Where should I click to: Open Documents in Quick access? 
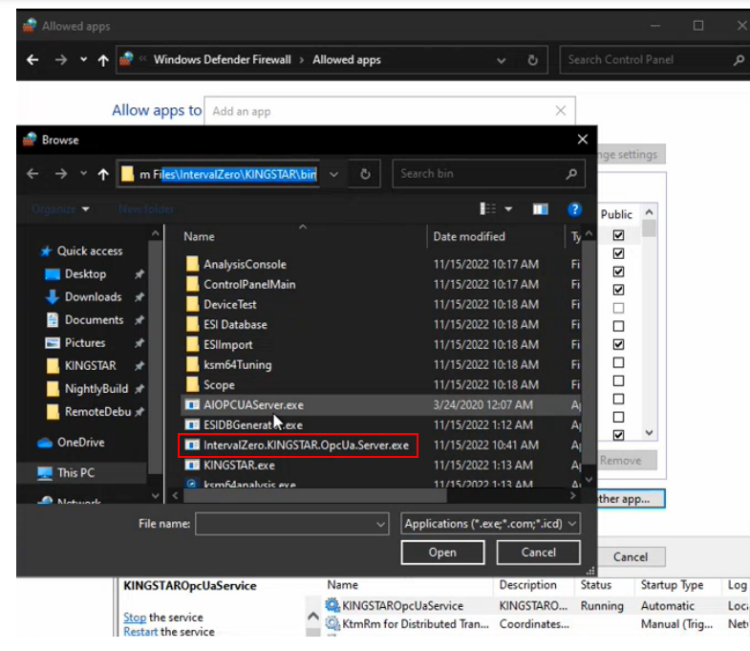click(94, 320)
